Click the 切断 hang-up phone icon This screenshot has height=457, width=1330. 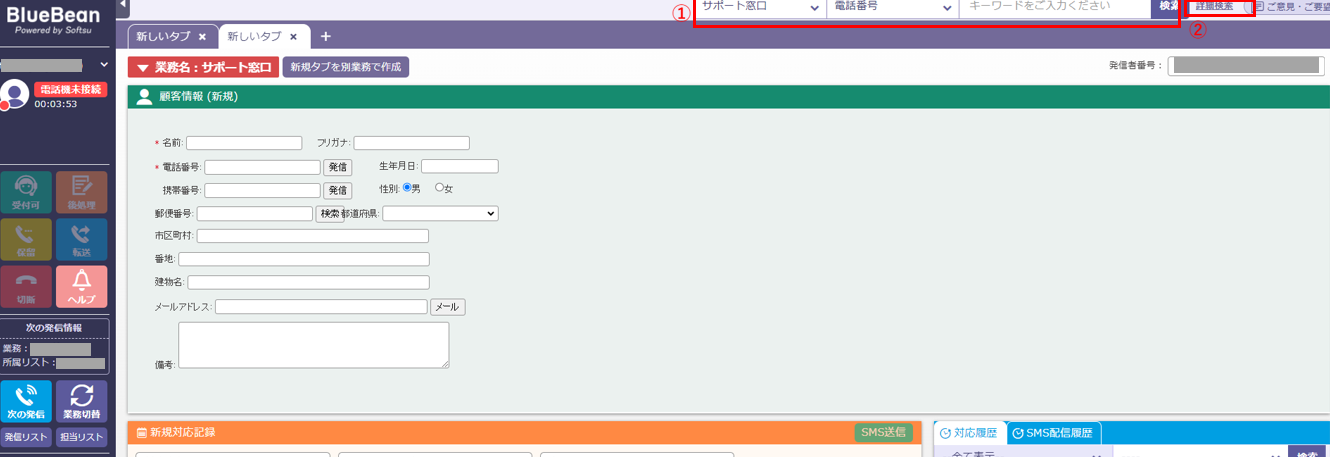26,286
